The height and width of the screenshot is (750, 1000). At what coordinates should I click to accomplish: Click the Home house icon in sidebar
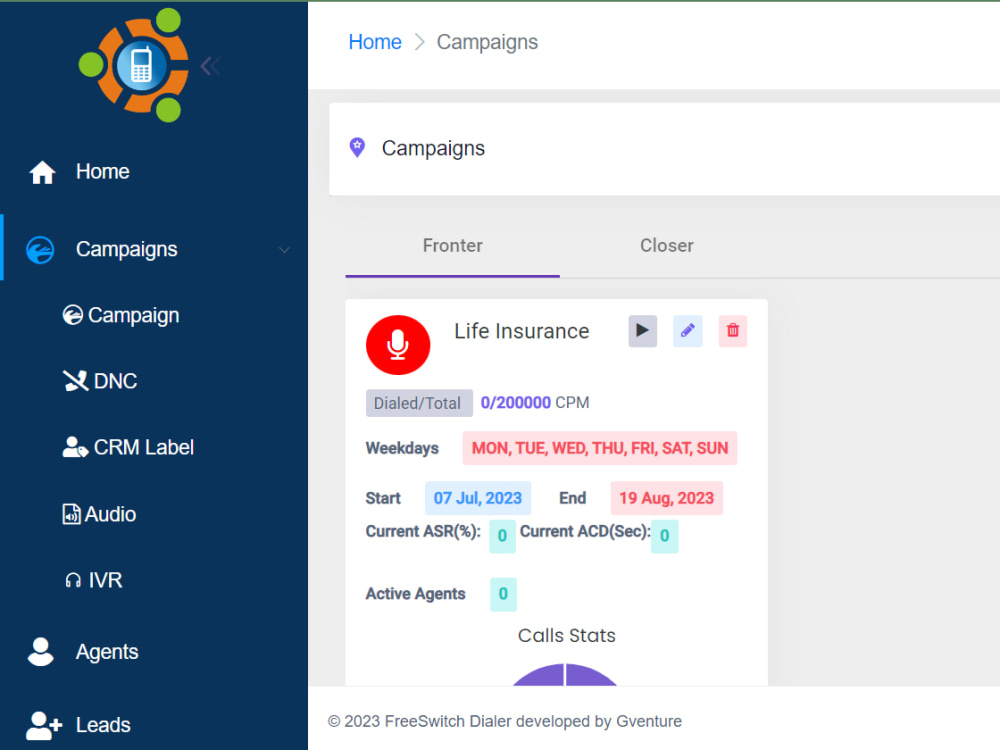tap(42, 170)
